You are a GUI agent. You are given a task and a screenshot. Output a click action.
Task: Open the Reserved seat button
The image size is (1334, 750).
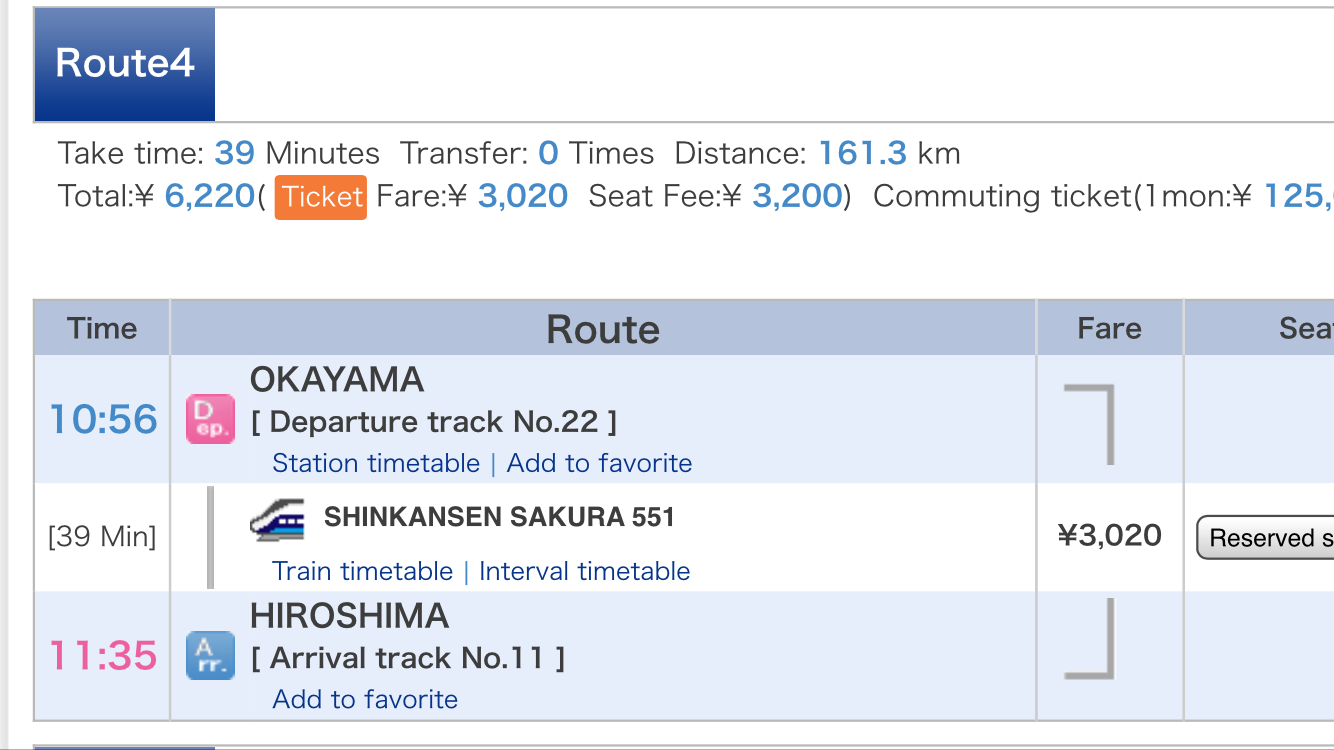(1266, 538)
